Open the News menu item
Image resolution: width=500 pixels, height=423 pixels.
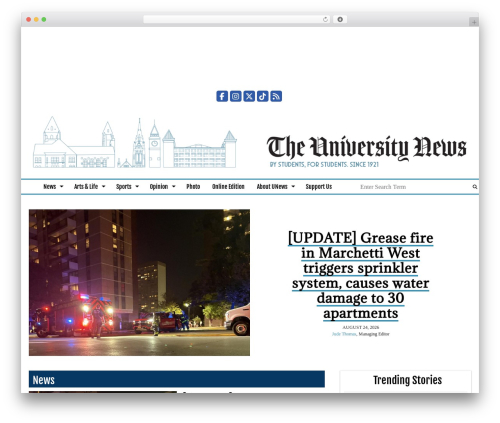50,187
